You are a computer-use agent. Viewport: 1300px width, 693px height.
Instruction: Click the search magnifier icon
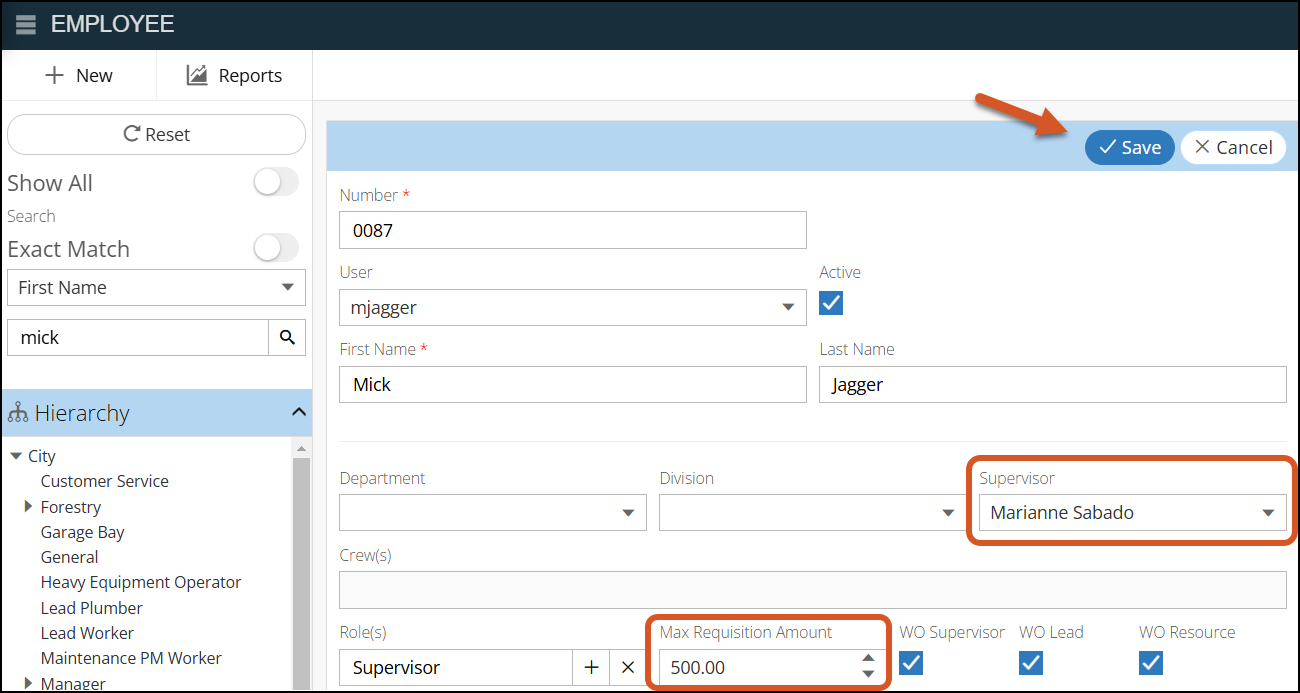click(x=287, y=338)
